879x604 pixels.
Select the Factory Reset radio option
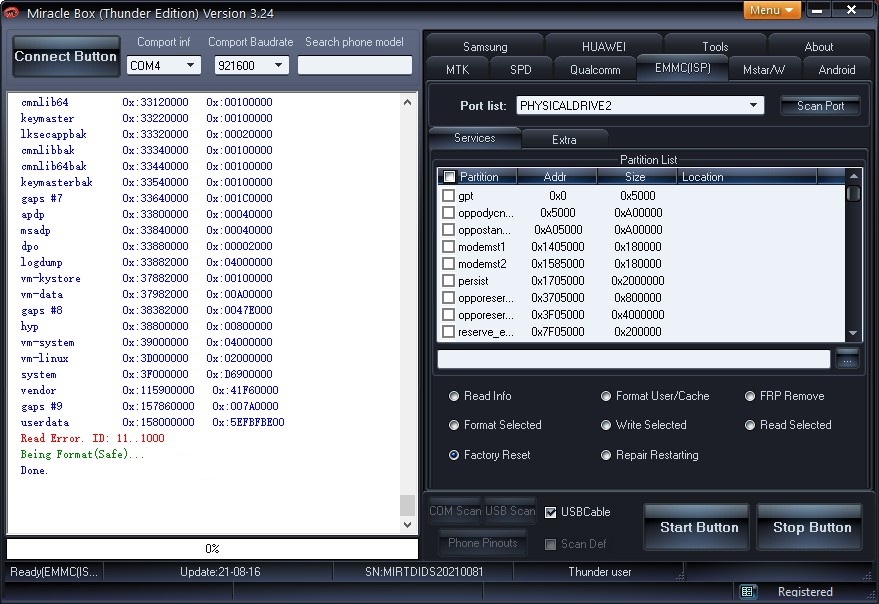pyautogui.click(x=454, y=455)
